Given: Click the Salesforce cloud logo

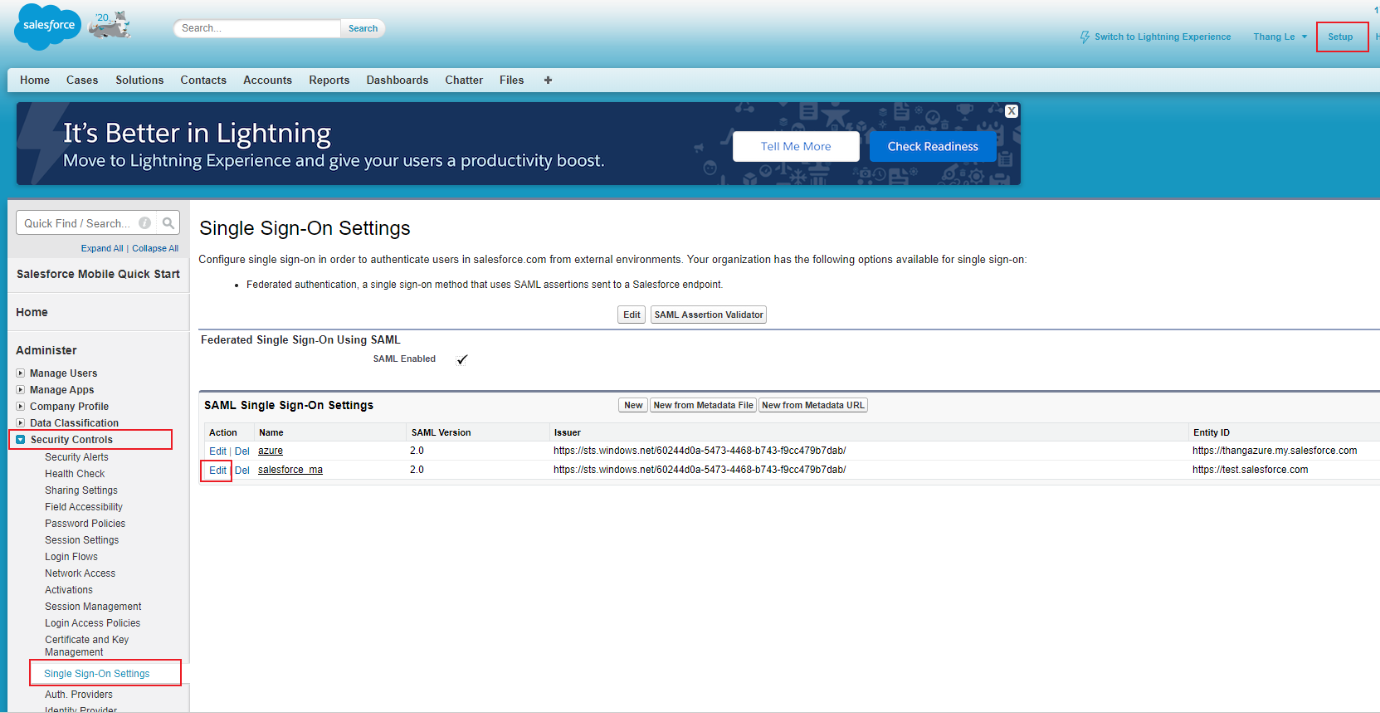Looking at the screenshot, I should (x=46, y=28).
